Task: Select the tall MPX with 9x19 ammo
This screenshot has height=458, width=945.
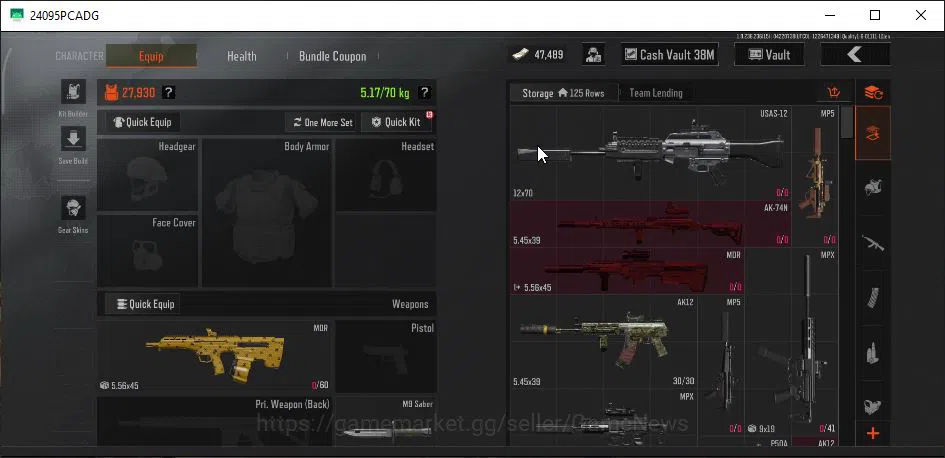Action: pos(791,342)
